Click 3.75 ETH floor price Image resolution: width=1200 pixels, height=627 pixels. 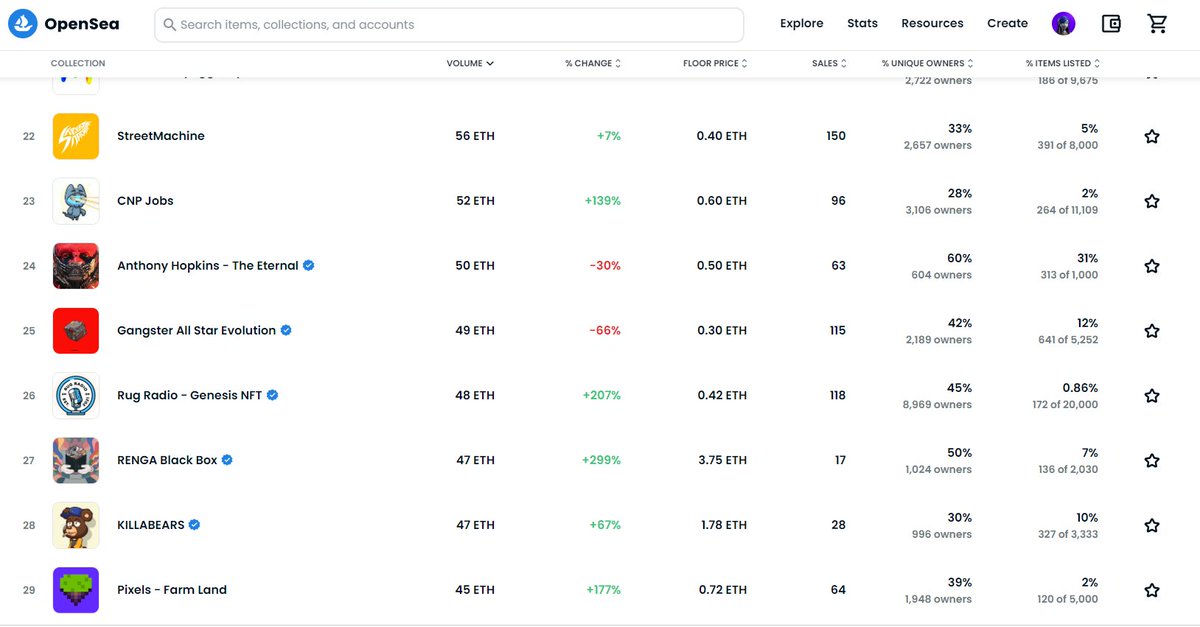tap(722, 461)
